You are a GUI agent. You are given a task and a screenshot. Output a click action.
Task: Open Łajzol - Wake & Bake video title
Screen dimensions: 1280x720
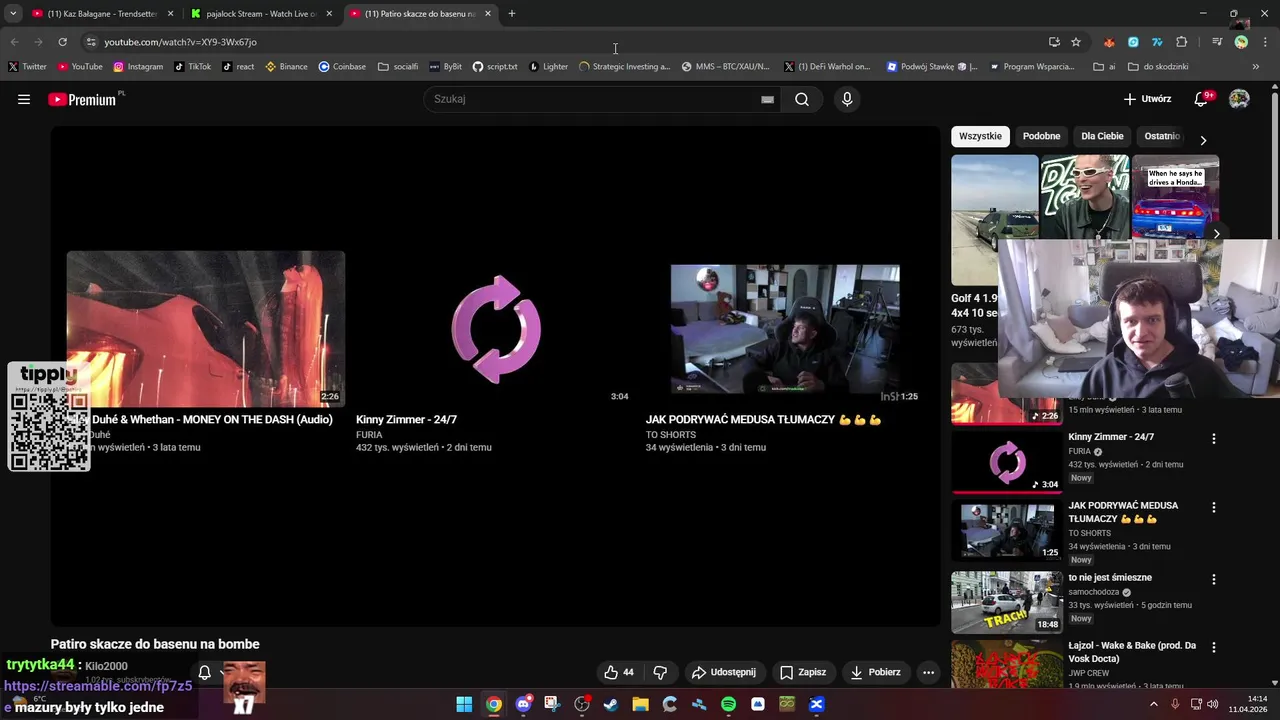1132,652
